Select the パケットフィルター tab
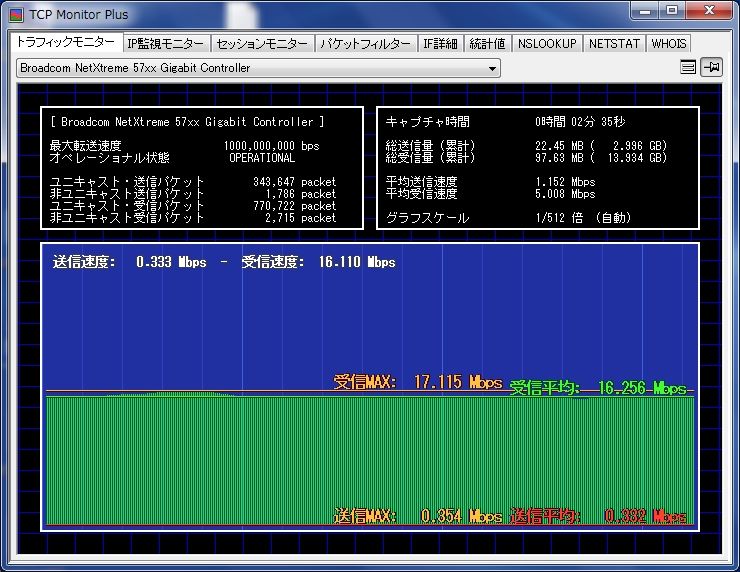This screenshot has width=740, height=572. pos(365,44)
